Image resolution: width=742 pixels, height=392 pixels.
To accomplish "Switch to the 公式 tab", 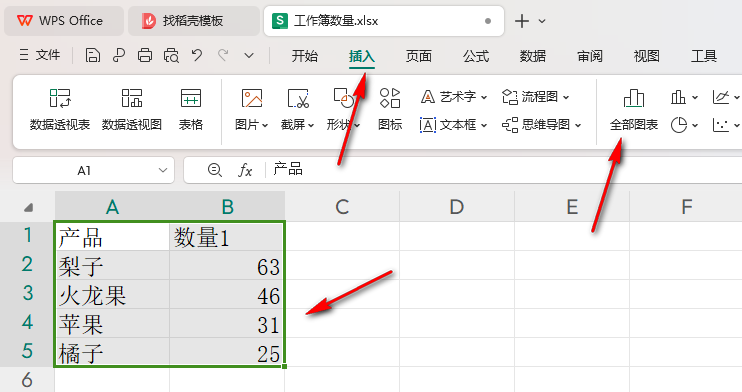I will [476, 56].
